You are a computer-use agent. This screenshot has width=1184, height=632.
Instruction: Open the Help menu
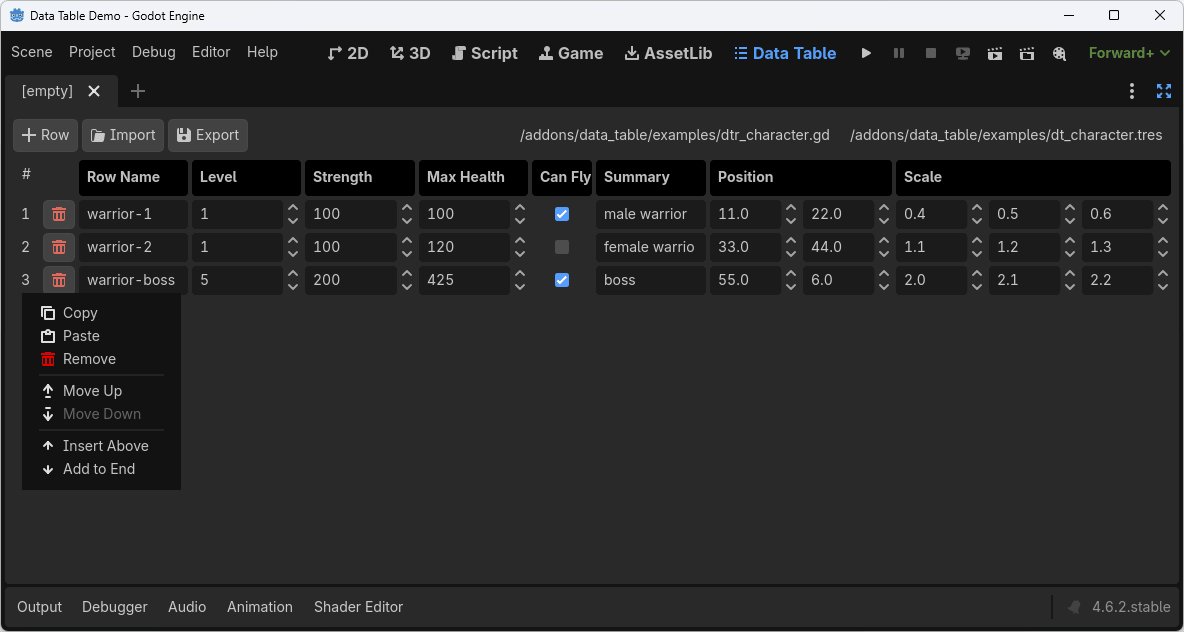click(x=262, y=52)
